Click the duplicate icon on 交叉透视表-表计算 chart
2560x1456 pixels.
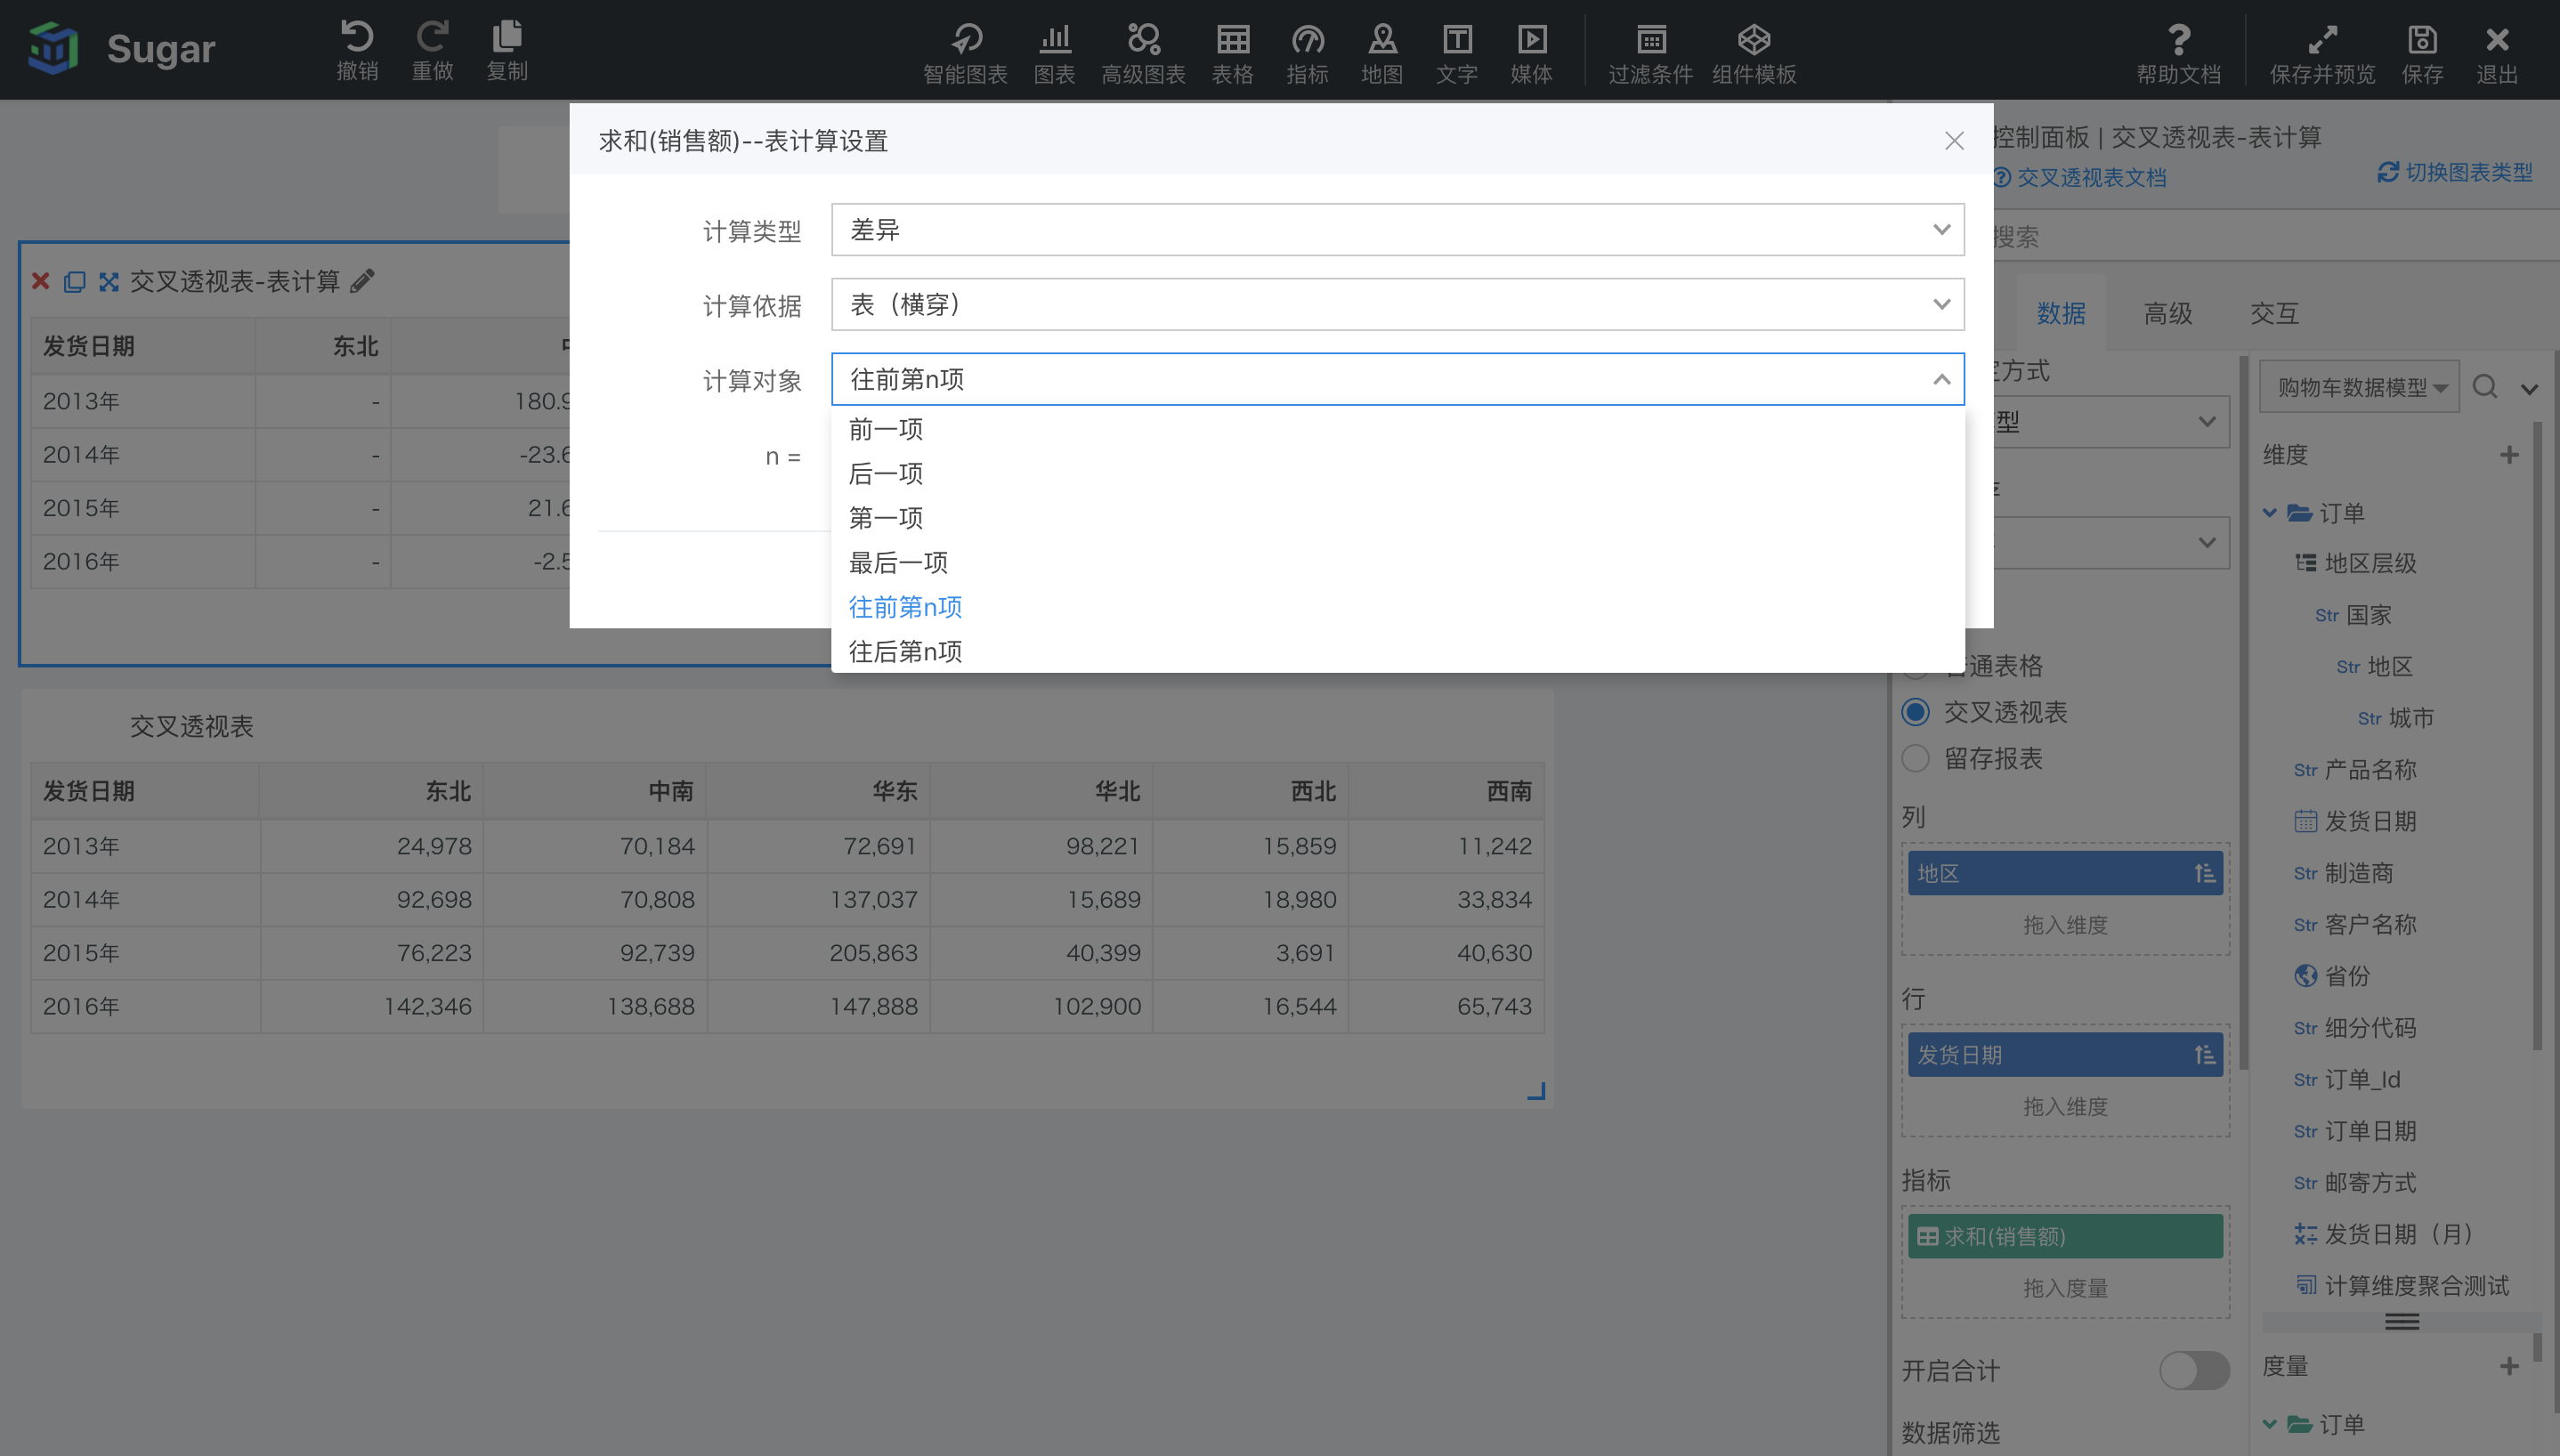(x=75, y=282)
